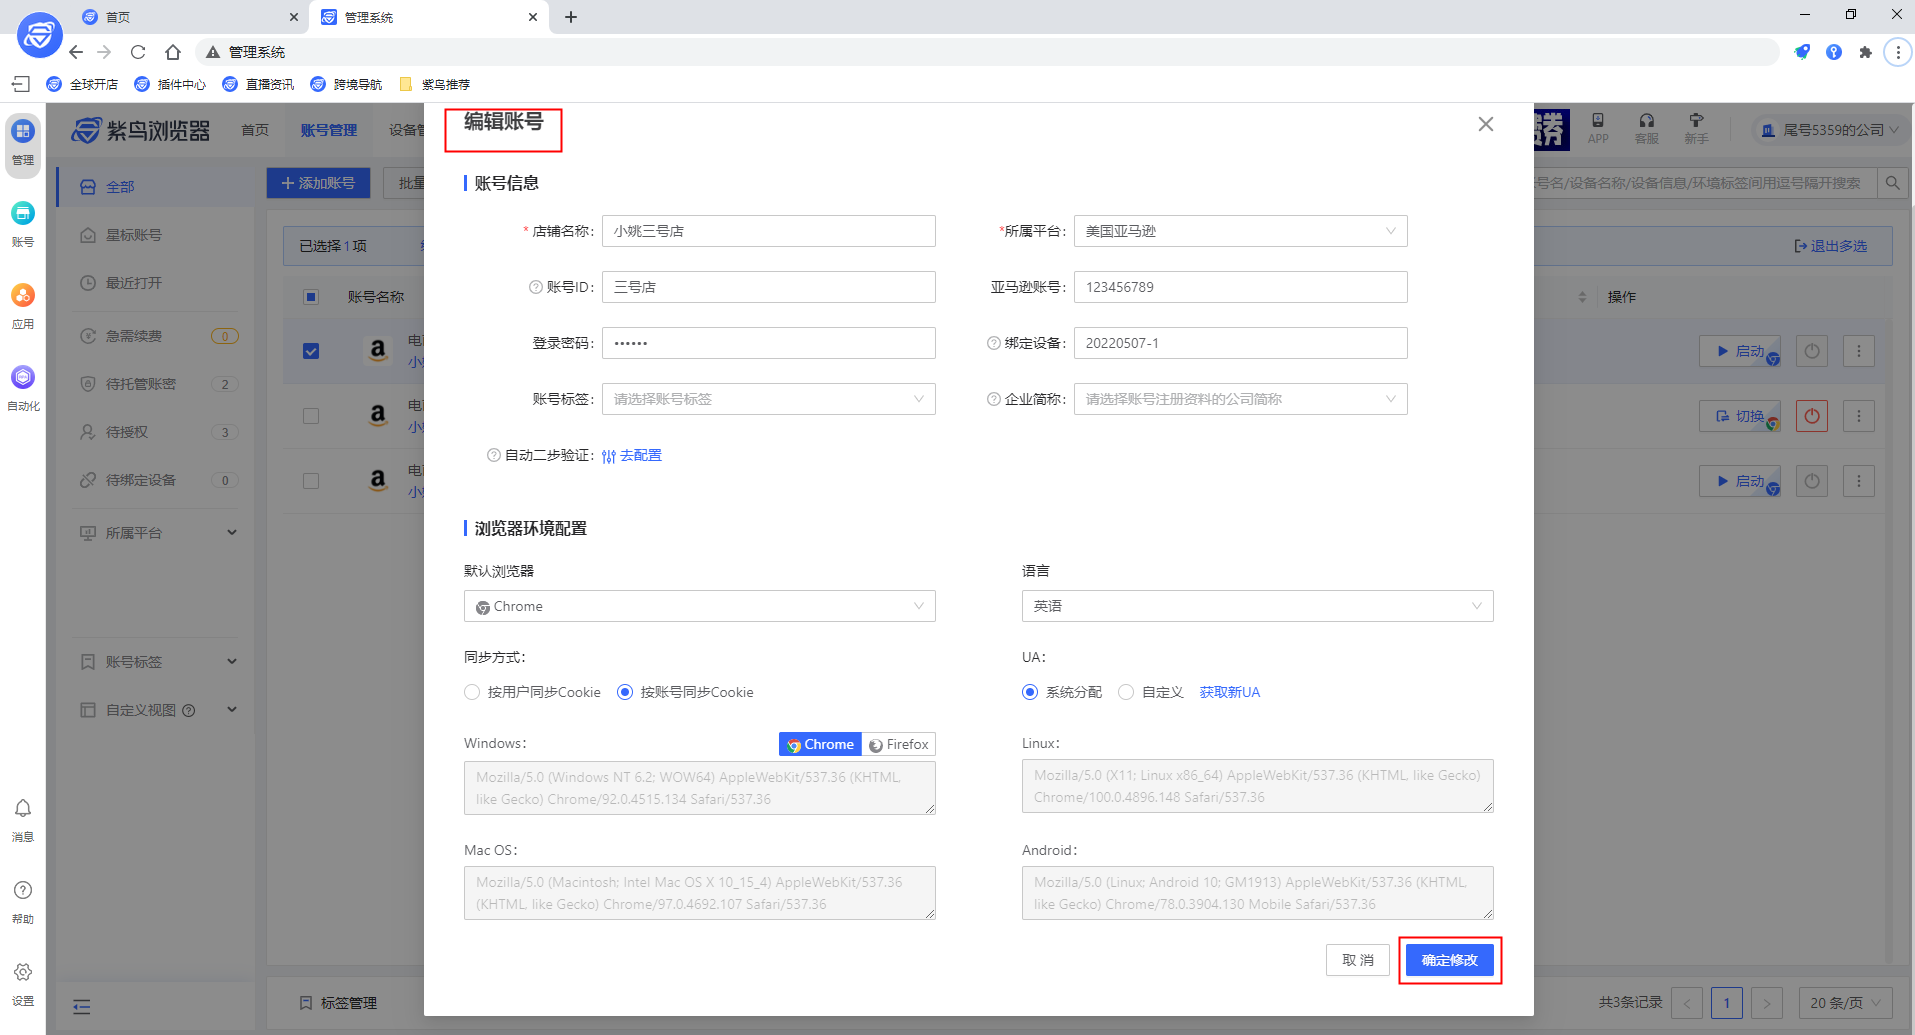Click inside the 登录密码 password field
The height and width of the screenshot is (1035, 1915).
coord(767,342)
